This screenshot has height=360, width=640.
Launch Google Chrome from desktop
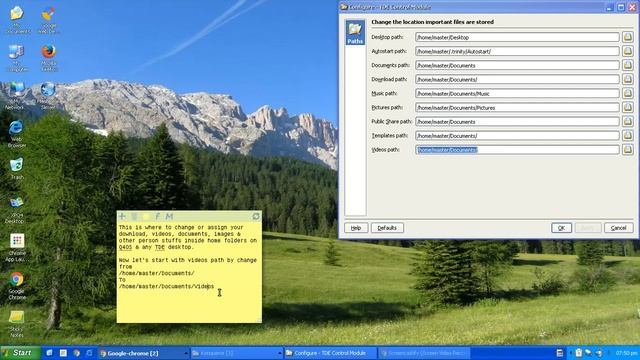pos(17,286)
